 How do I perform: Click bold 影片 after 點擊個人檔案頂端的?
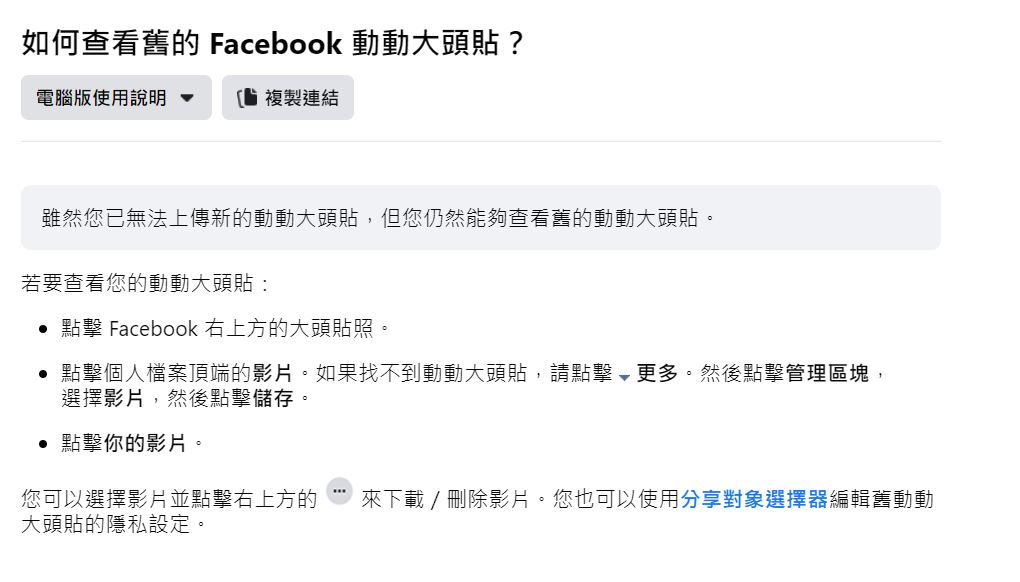(273, 374)
